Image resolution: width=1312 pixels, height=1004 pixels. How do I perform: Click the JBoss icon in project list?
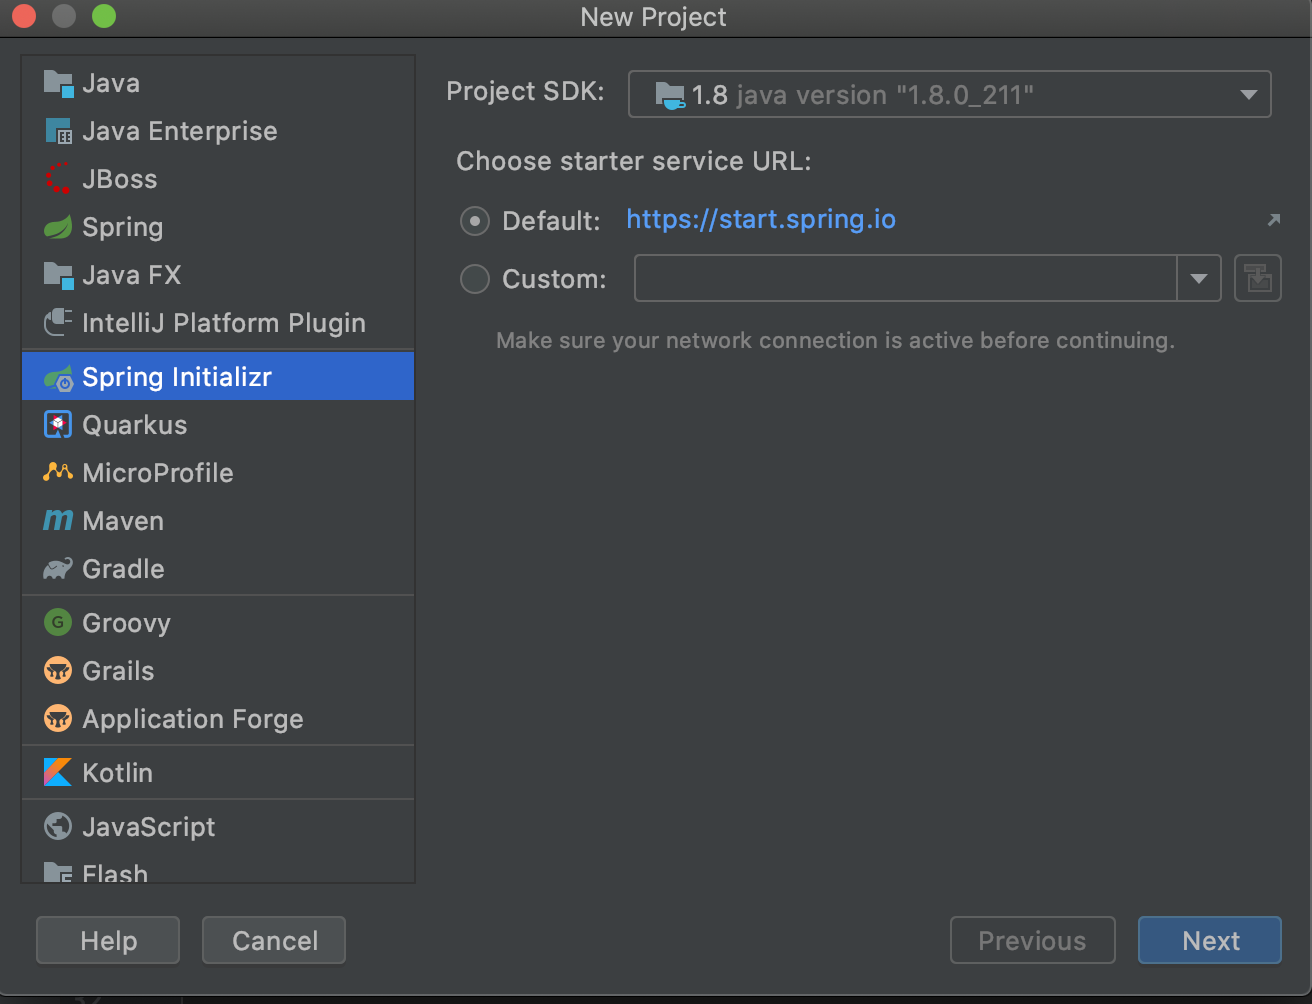[58, 179]
